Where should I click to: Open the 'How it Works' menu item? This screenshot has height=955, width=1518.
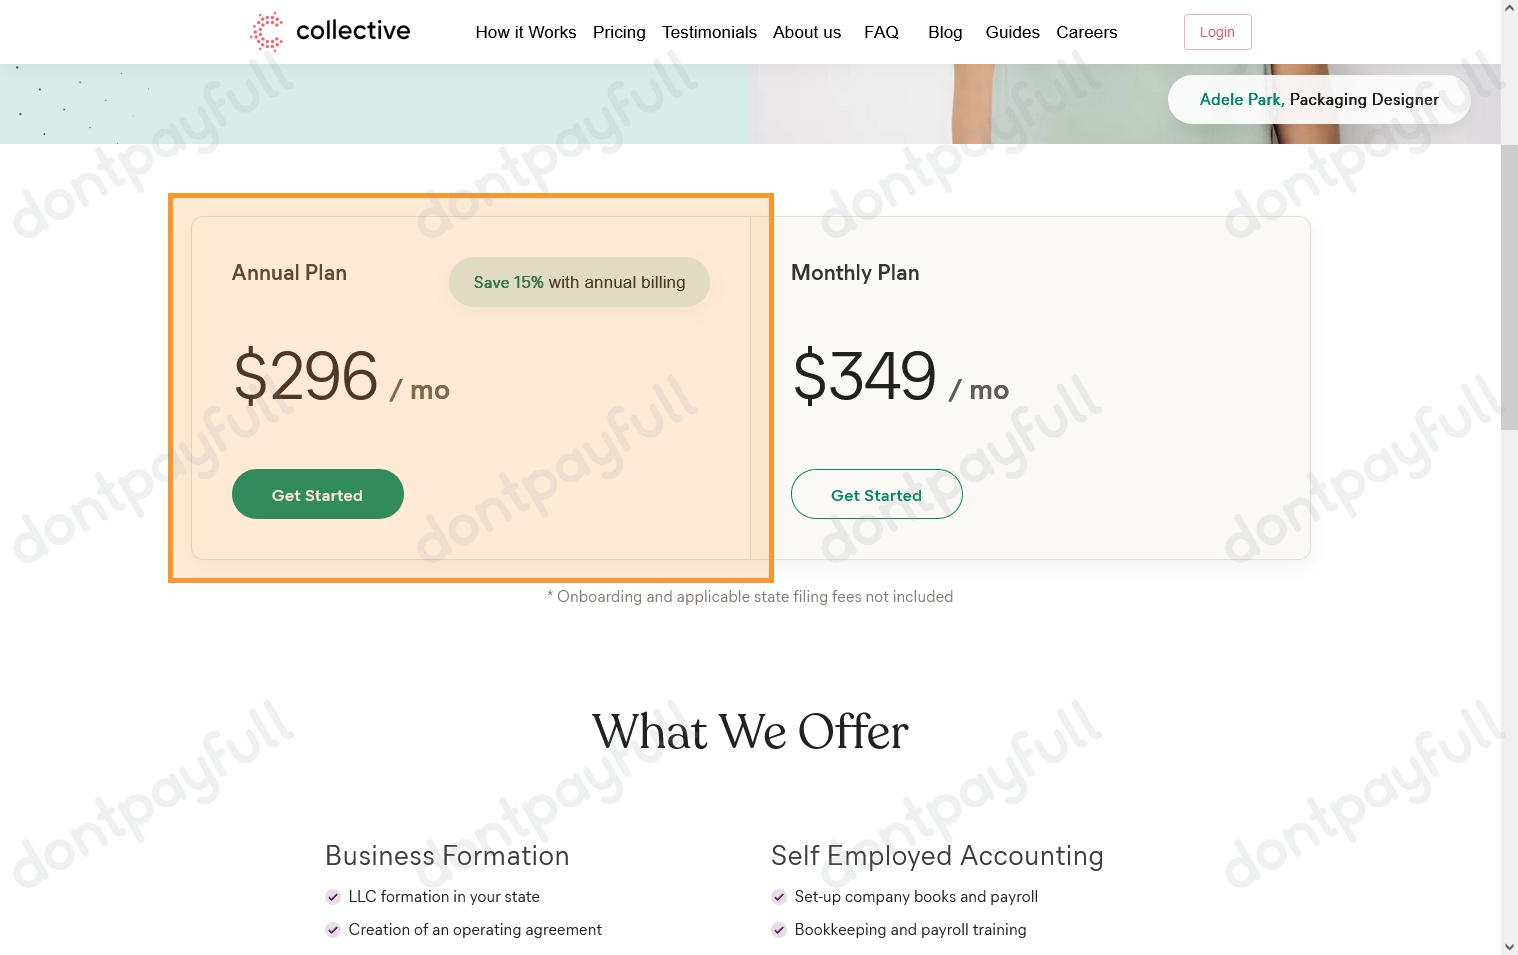click(x=526, y=32)
